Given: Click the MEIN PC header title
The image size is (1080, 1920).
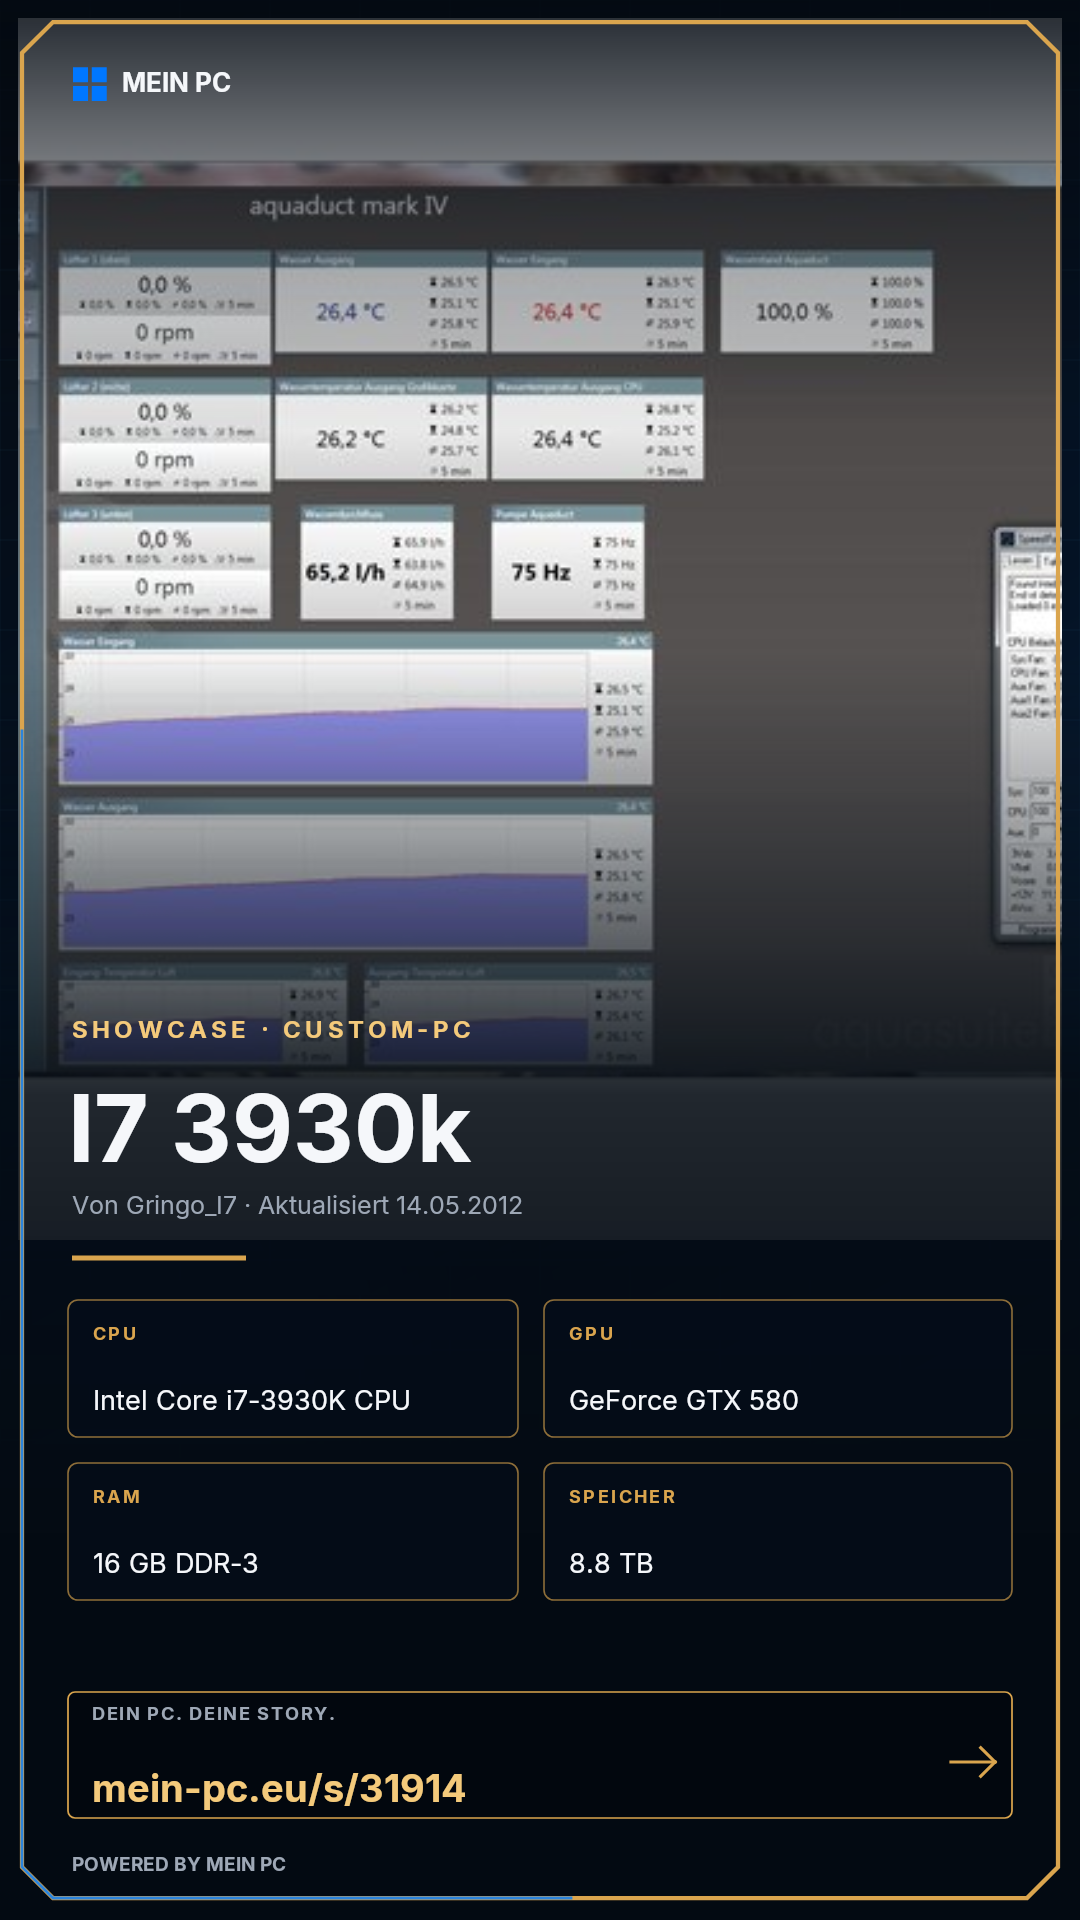Looking at the screenshot, I should pyautogui.click(x=176, y=83).
